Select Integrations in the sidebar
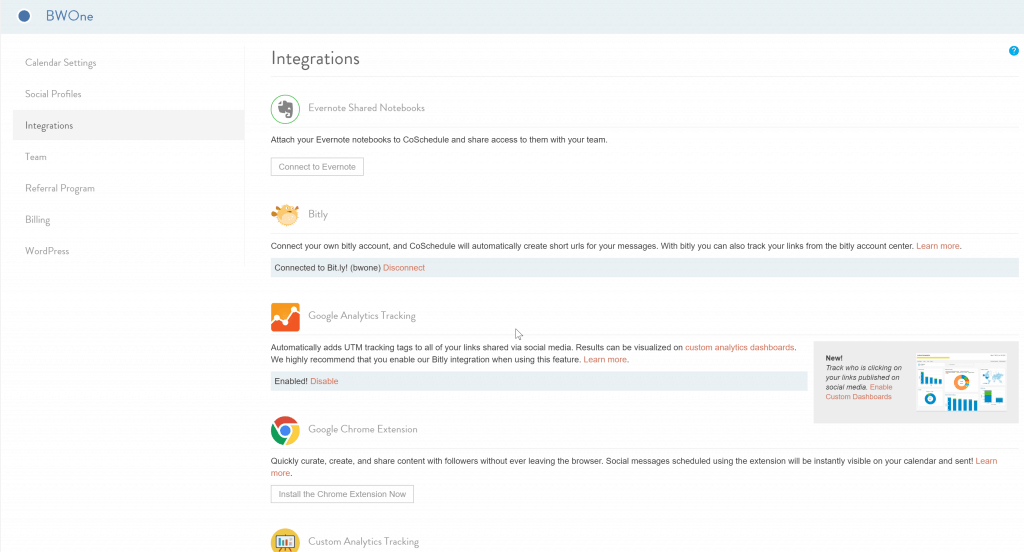The image size is (1024, 552). [129, 125]
